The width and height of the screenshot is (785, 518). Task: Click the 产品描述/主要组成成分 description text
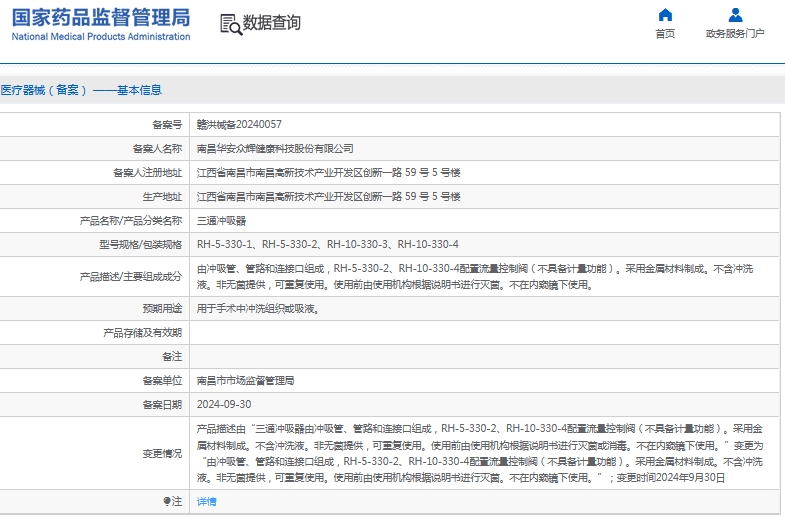[475, 277]
